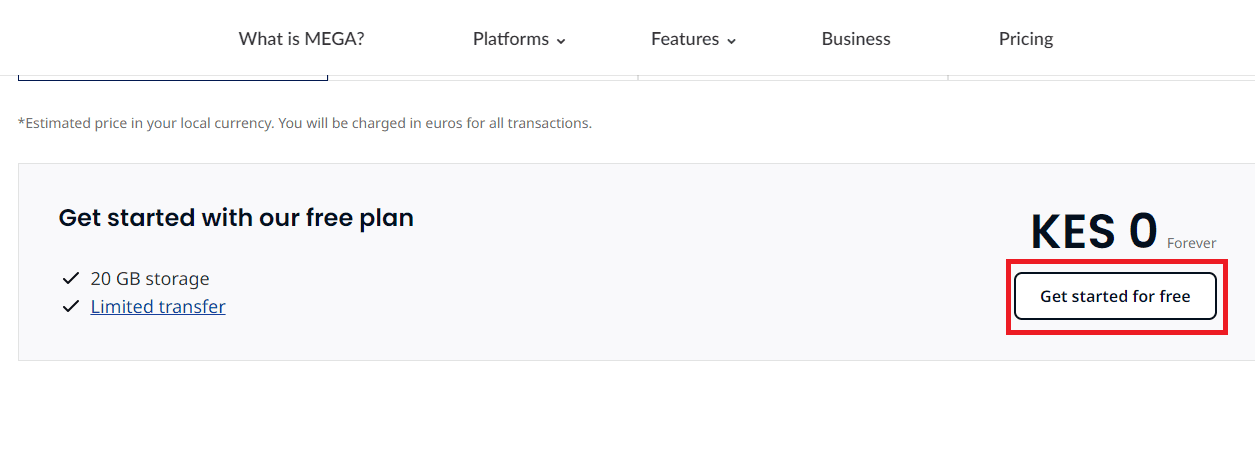This screenshot has height=460, width=1255.
Task: Go to the Business page
Action: [856, 39]
